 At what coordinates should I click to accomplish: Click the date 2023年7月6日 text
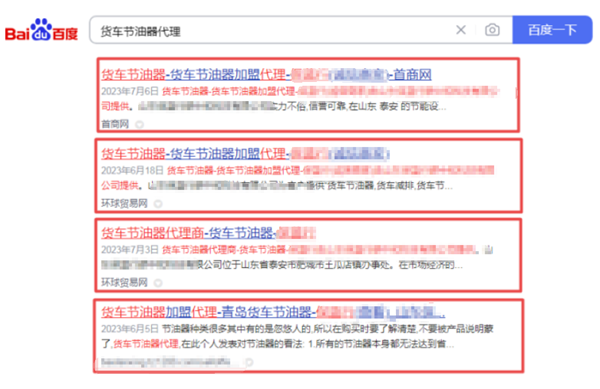[x=130, y=91]
